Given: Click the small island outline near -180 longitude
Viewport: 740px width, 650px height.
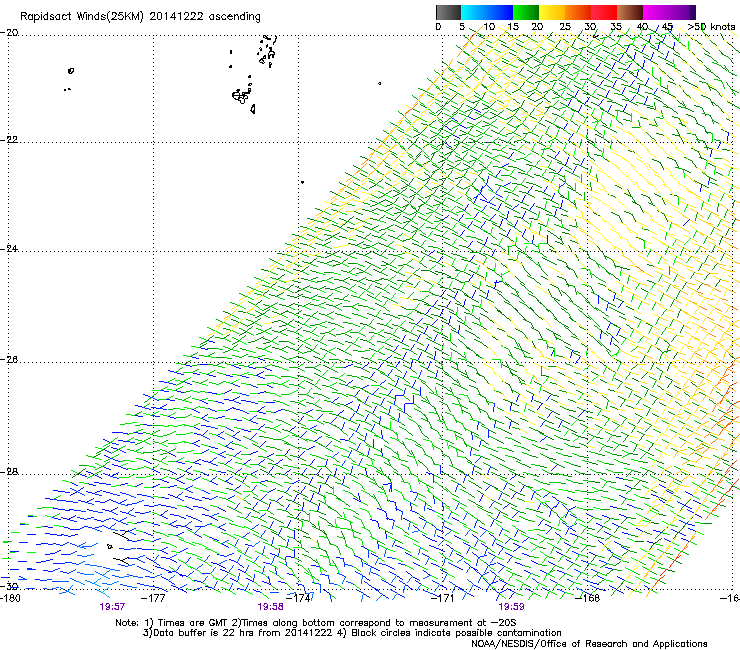Looking at the screenshot, I should click(x=71, y=71).
